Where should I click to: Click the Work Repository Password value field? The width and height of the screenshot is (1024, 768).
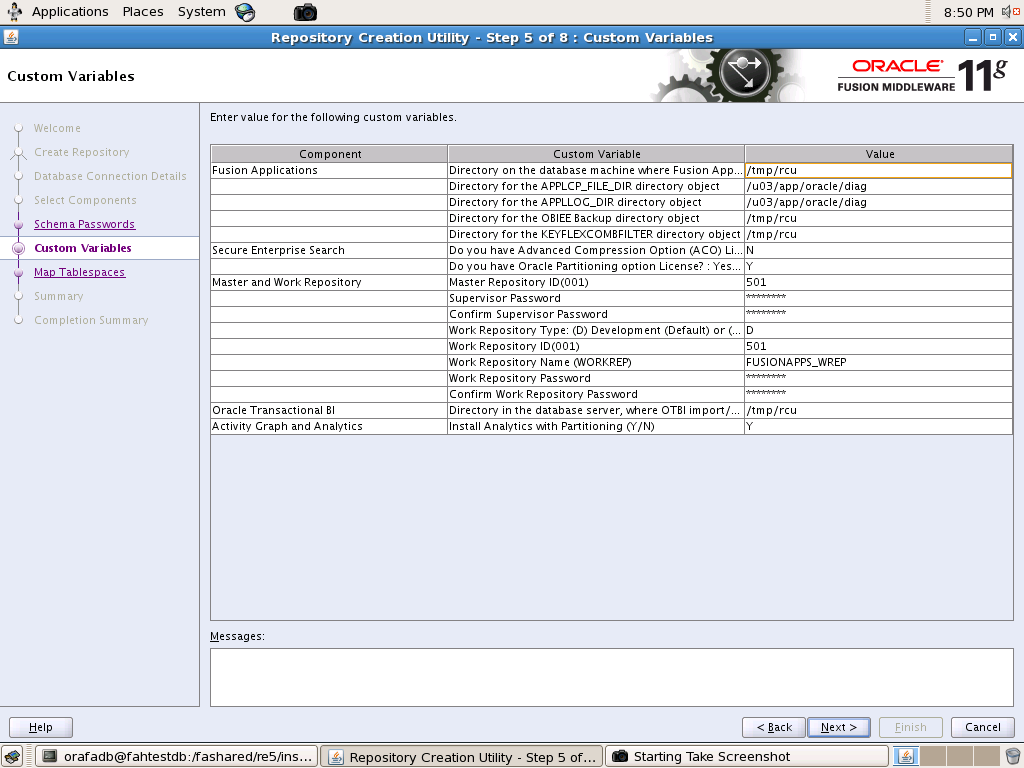(878, 378)
